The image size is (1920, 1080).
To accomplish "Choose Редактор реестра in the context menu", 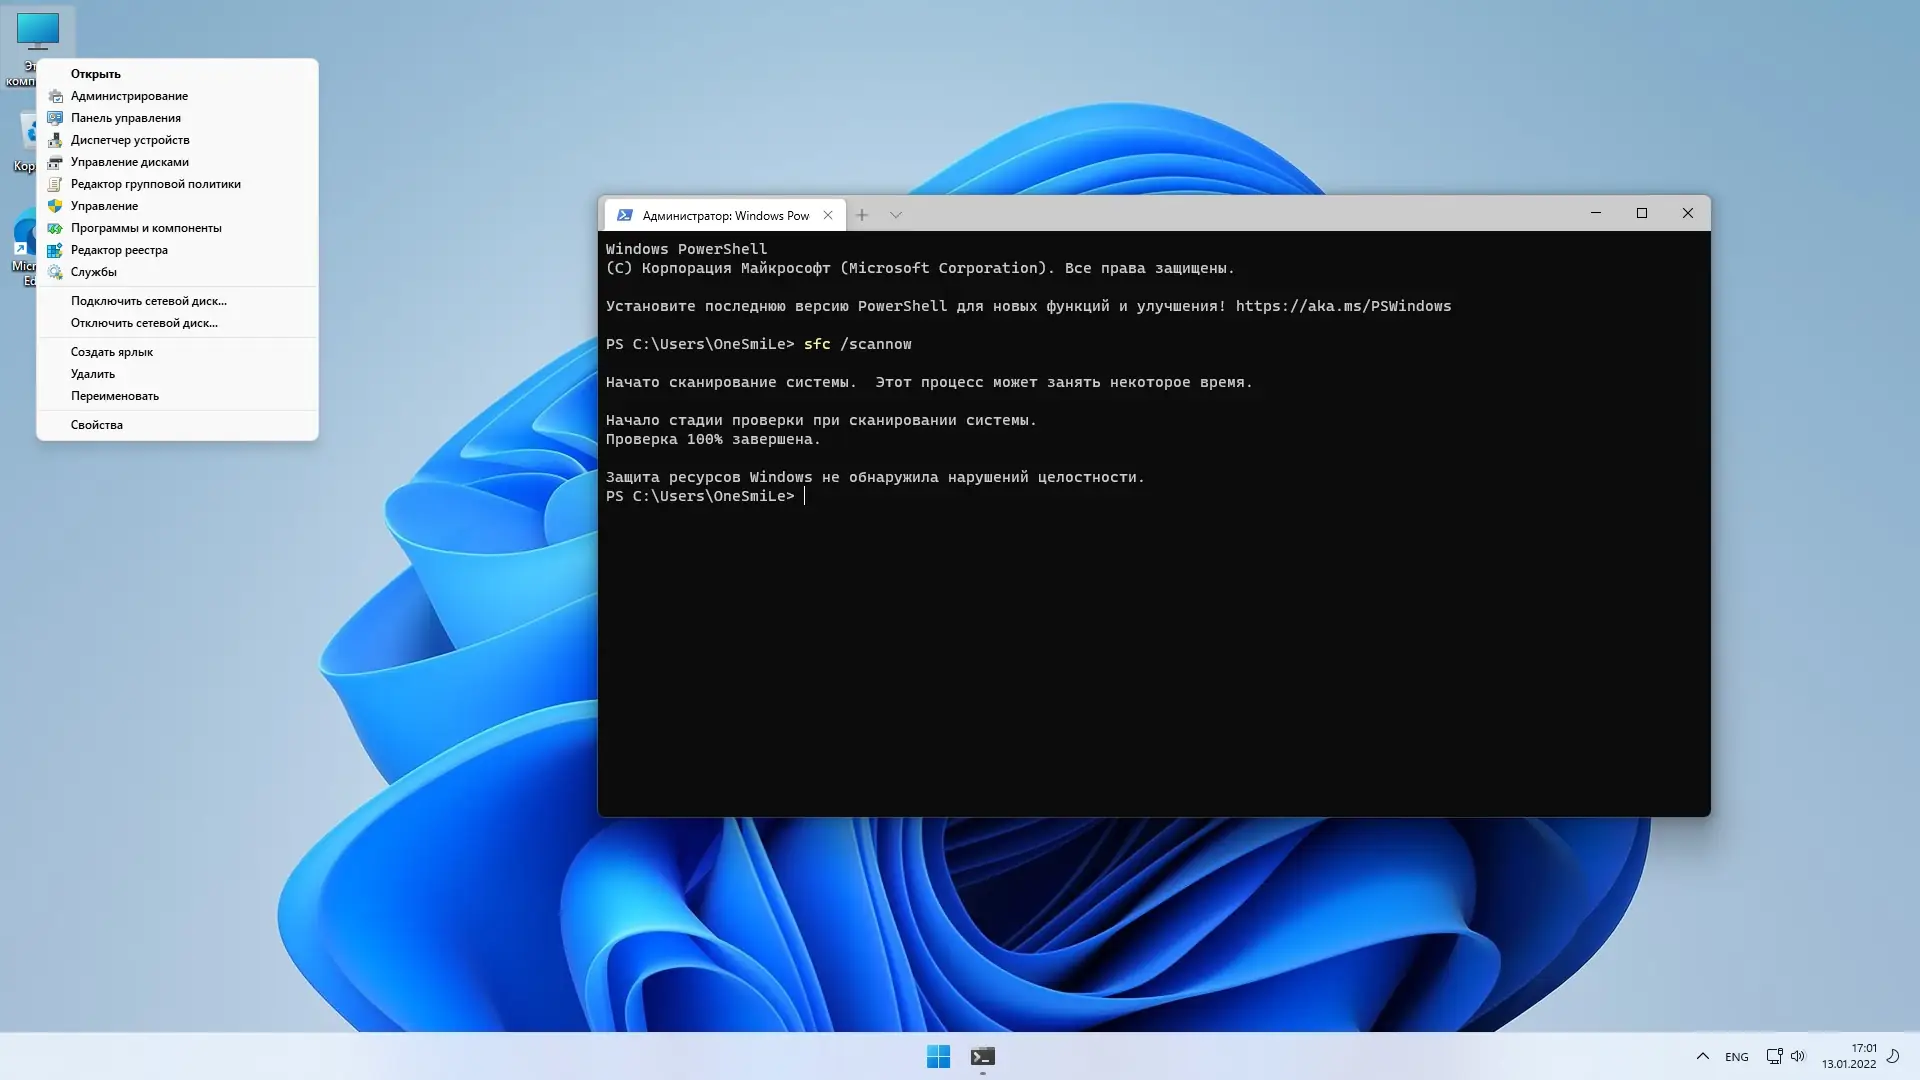I will (119, 250).
